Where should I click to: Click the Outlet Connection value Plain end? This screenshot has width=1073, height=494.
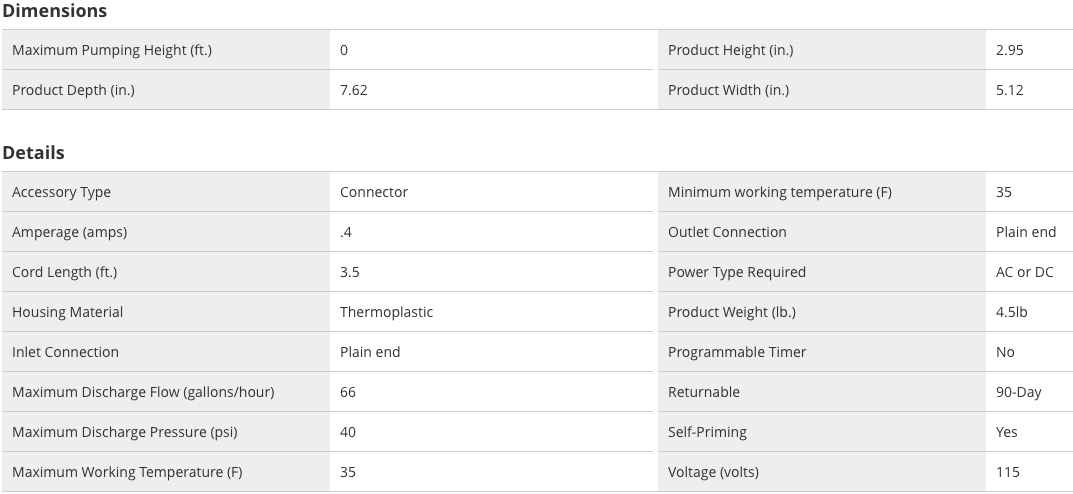pyautogui.click(x=1026, y=232)
